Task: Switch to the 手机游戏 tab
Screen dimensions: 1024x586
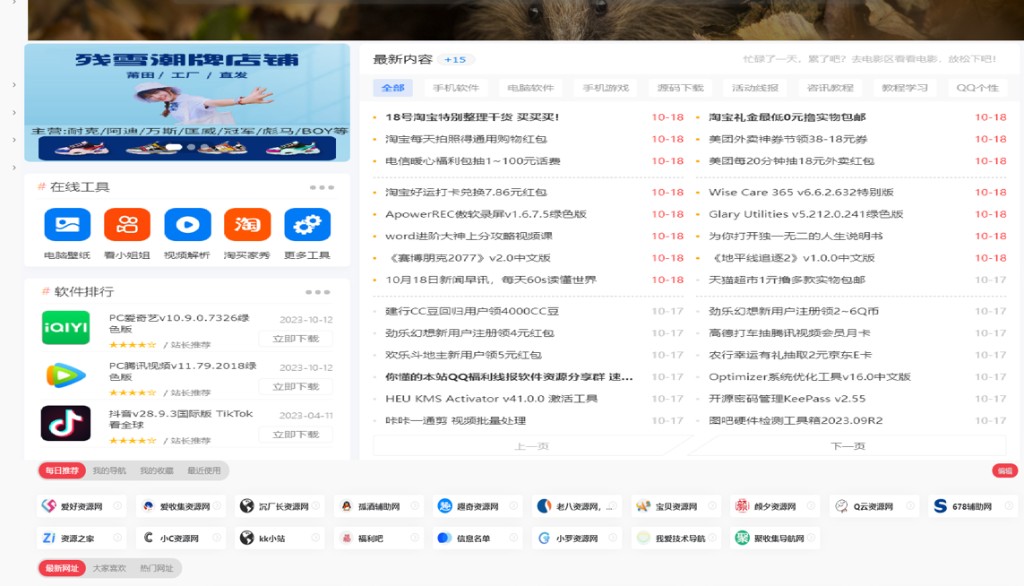Action: (605, 88)
